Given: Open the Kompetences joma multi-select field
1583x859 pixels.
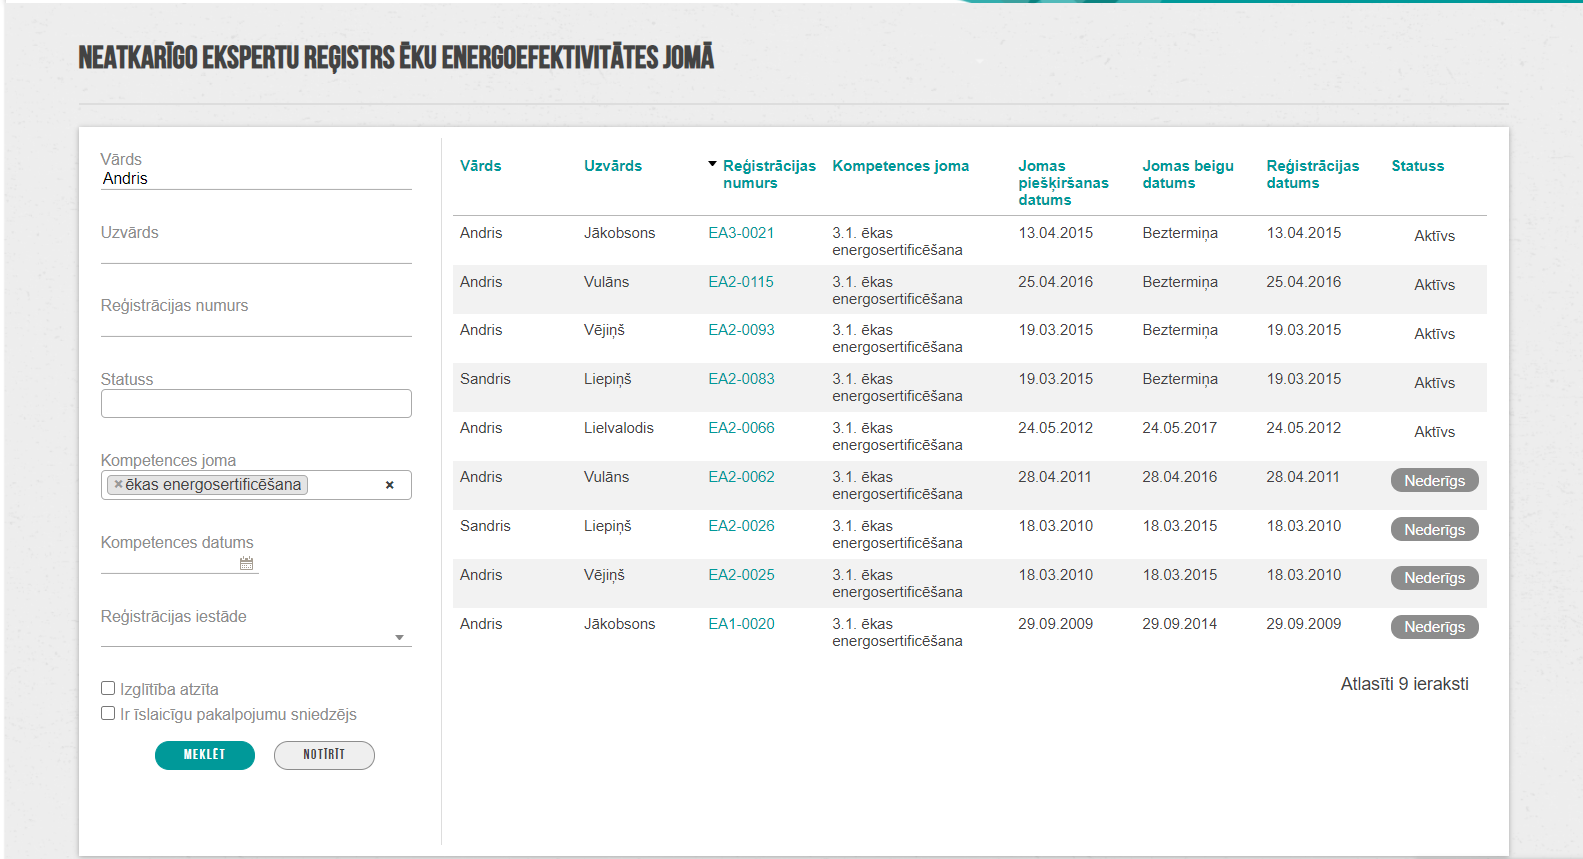Looking at the screenshot, I should coord(256,485).
